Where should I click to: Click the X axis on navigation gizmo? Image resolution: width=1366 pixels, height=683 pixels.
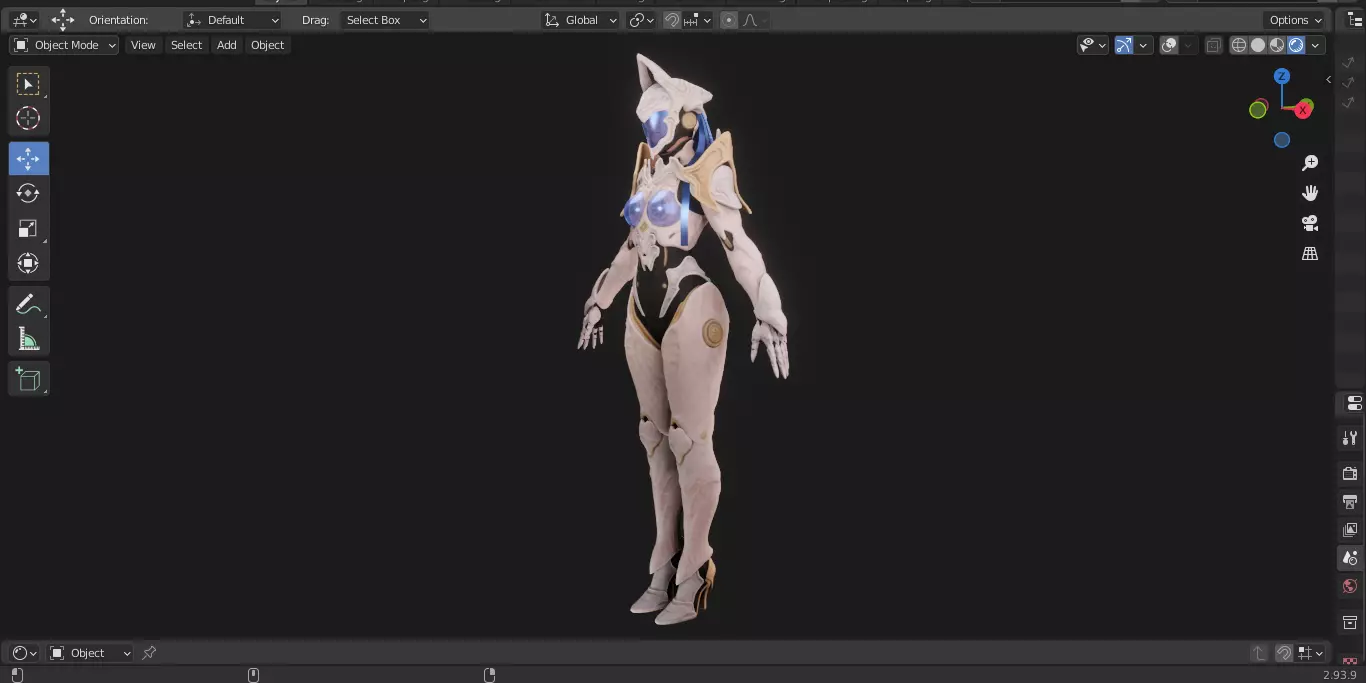click(x=1303, y=110)
